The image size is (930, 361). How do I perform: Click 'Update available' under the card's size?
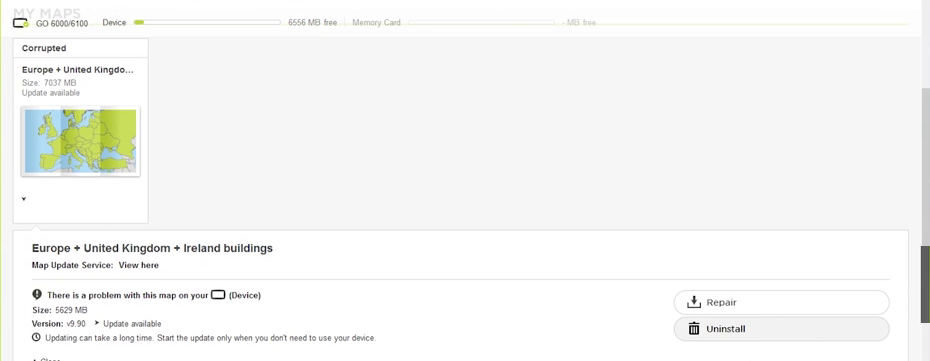(51, 93)
